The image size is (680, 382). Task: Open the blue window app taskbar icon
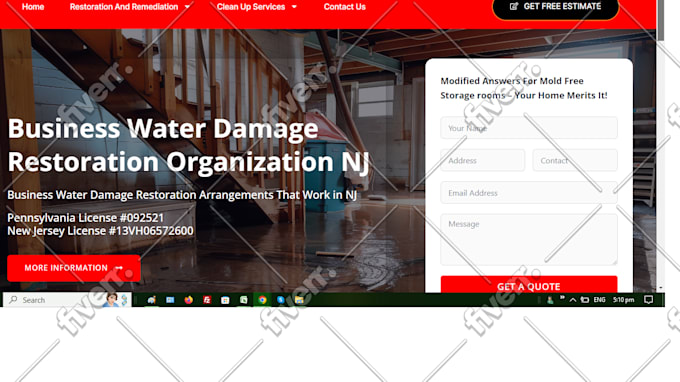(x=170, y=300)
